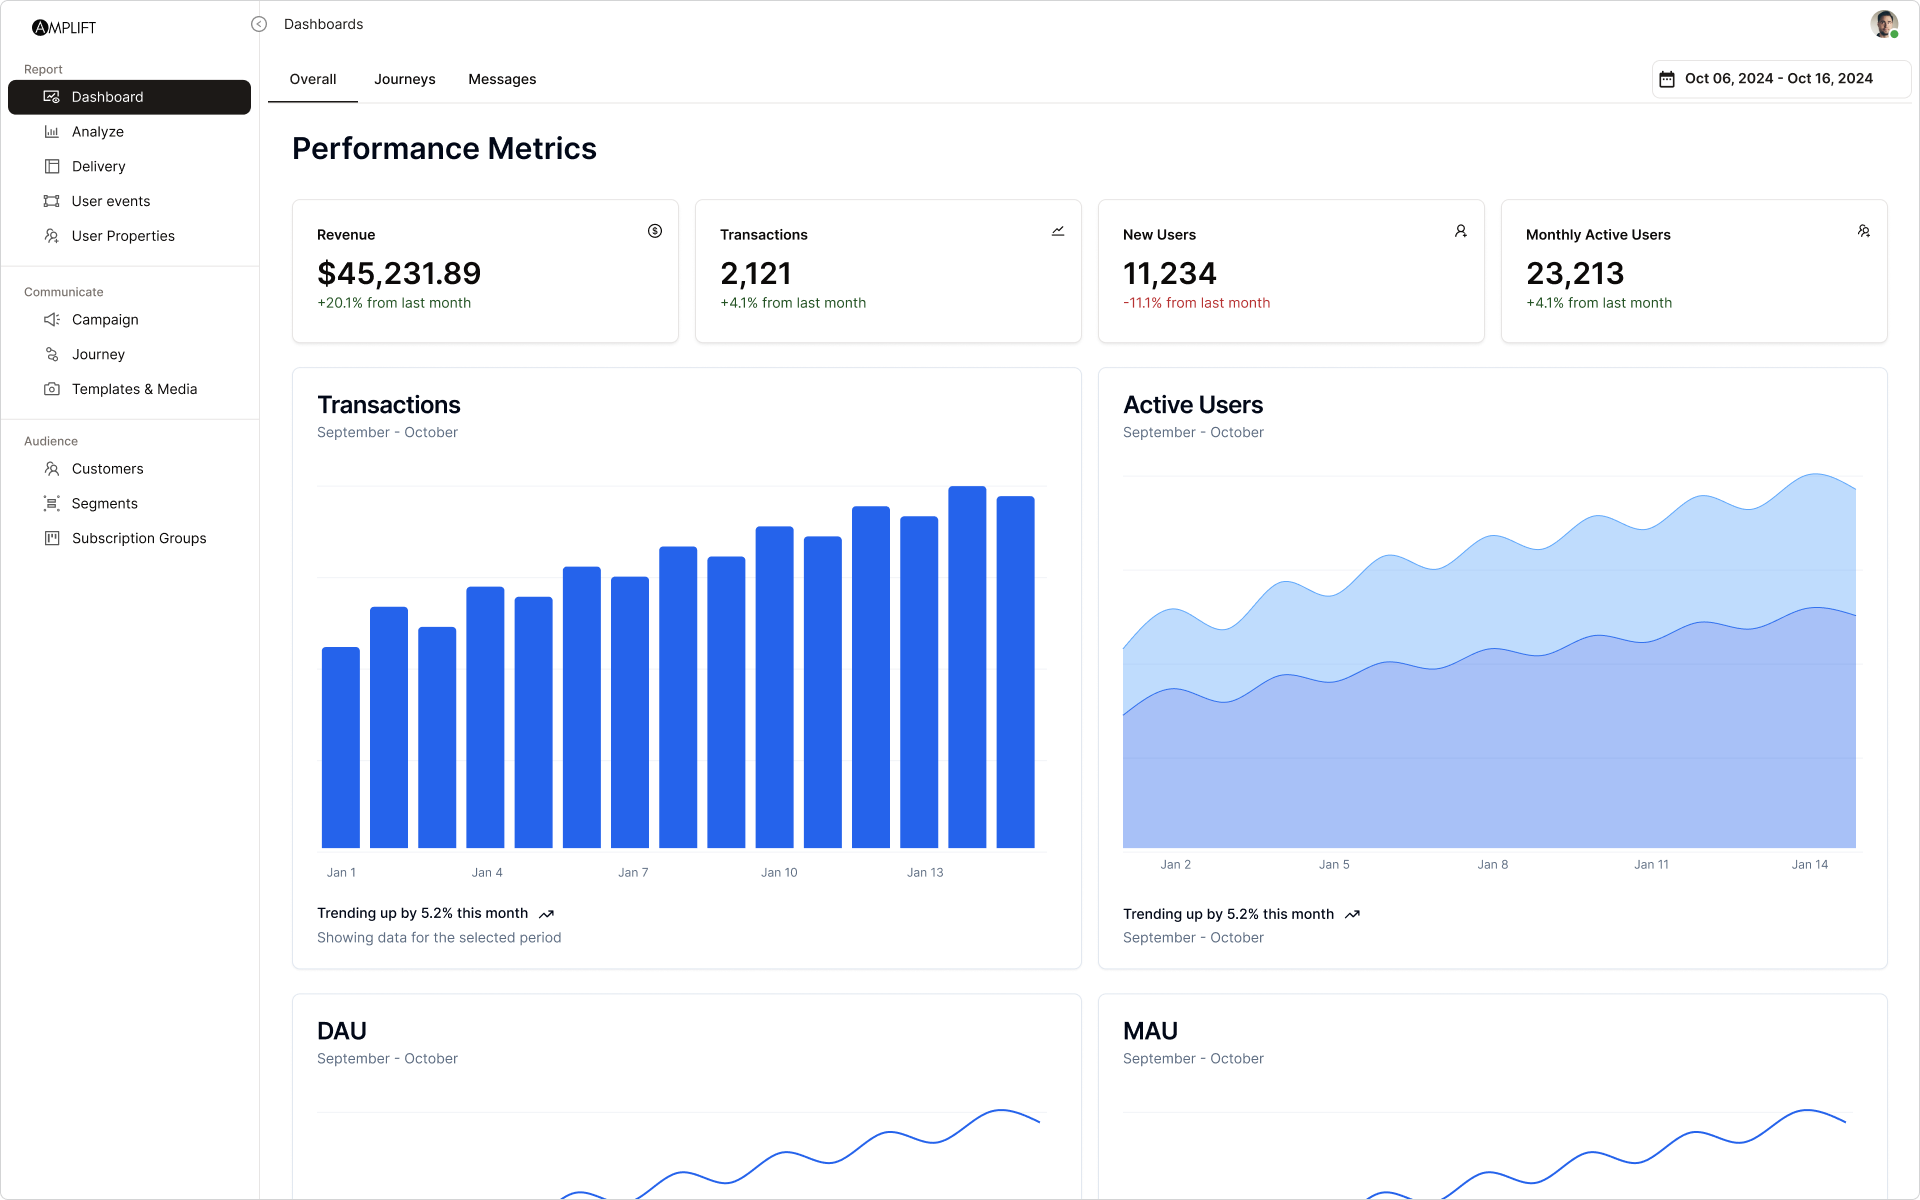The height and width of the screenshot is (1200, 1920).
Task: Select the Dashboard icon in the sidebar
Action: (52, 97)
